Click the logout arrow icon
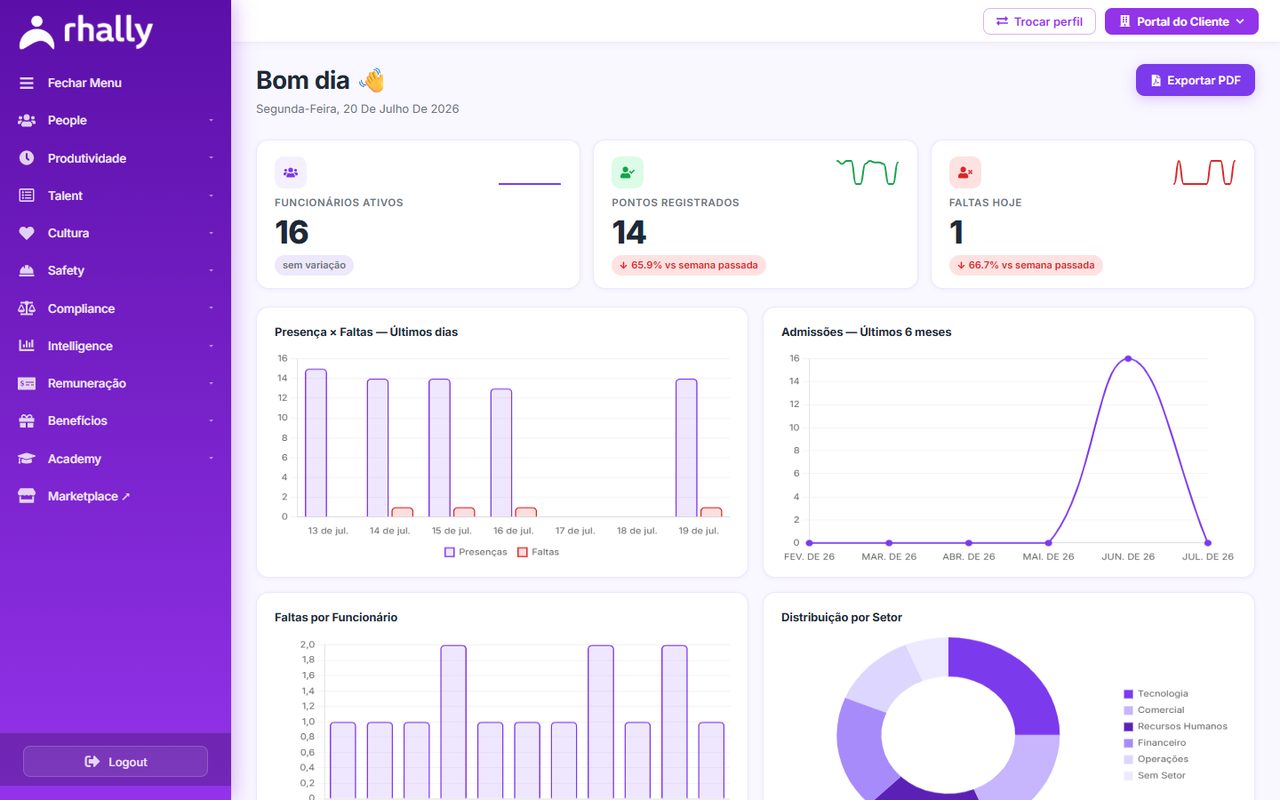This screenshot has height=800, width=1280. click(92, 762)
